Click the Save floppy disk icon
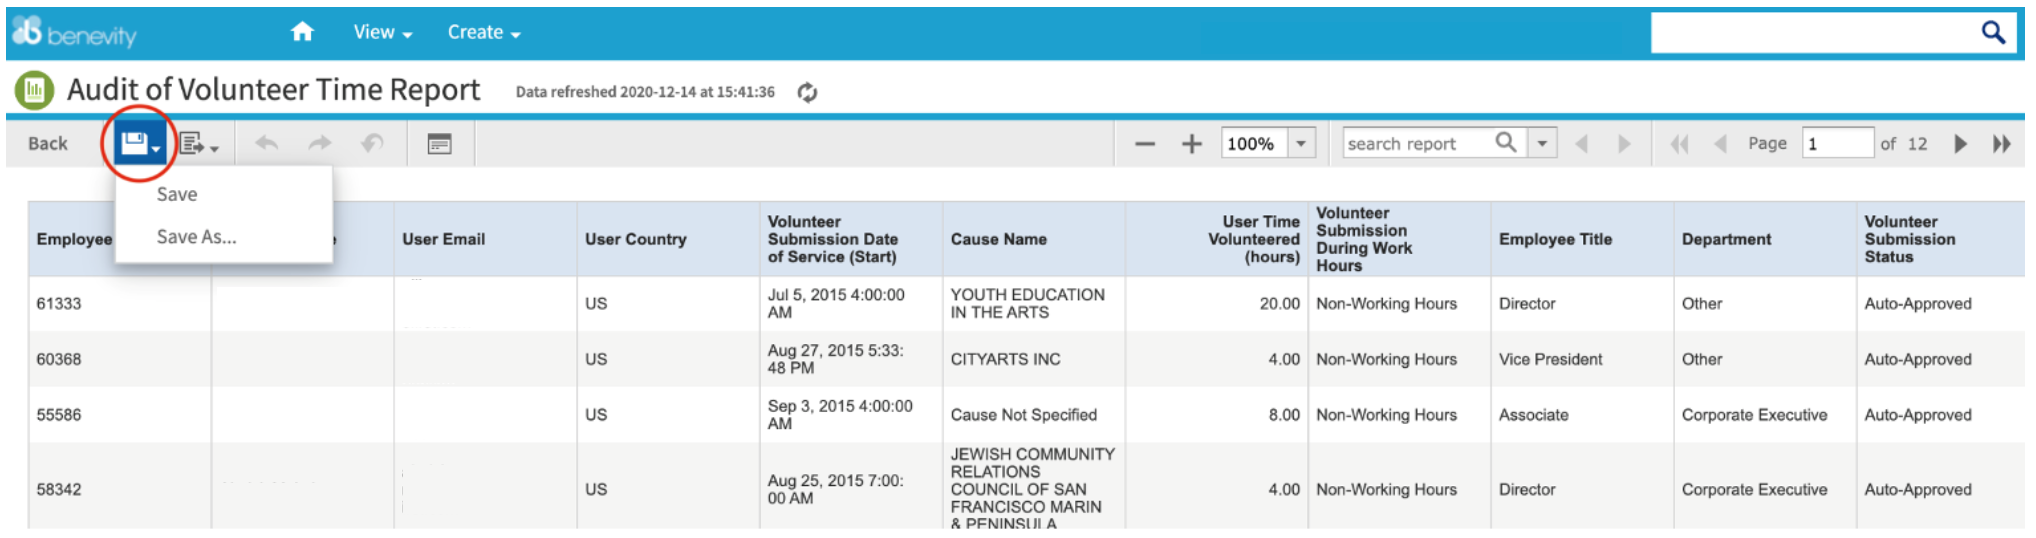 (136, 144)
